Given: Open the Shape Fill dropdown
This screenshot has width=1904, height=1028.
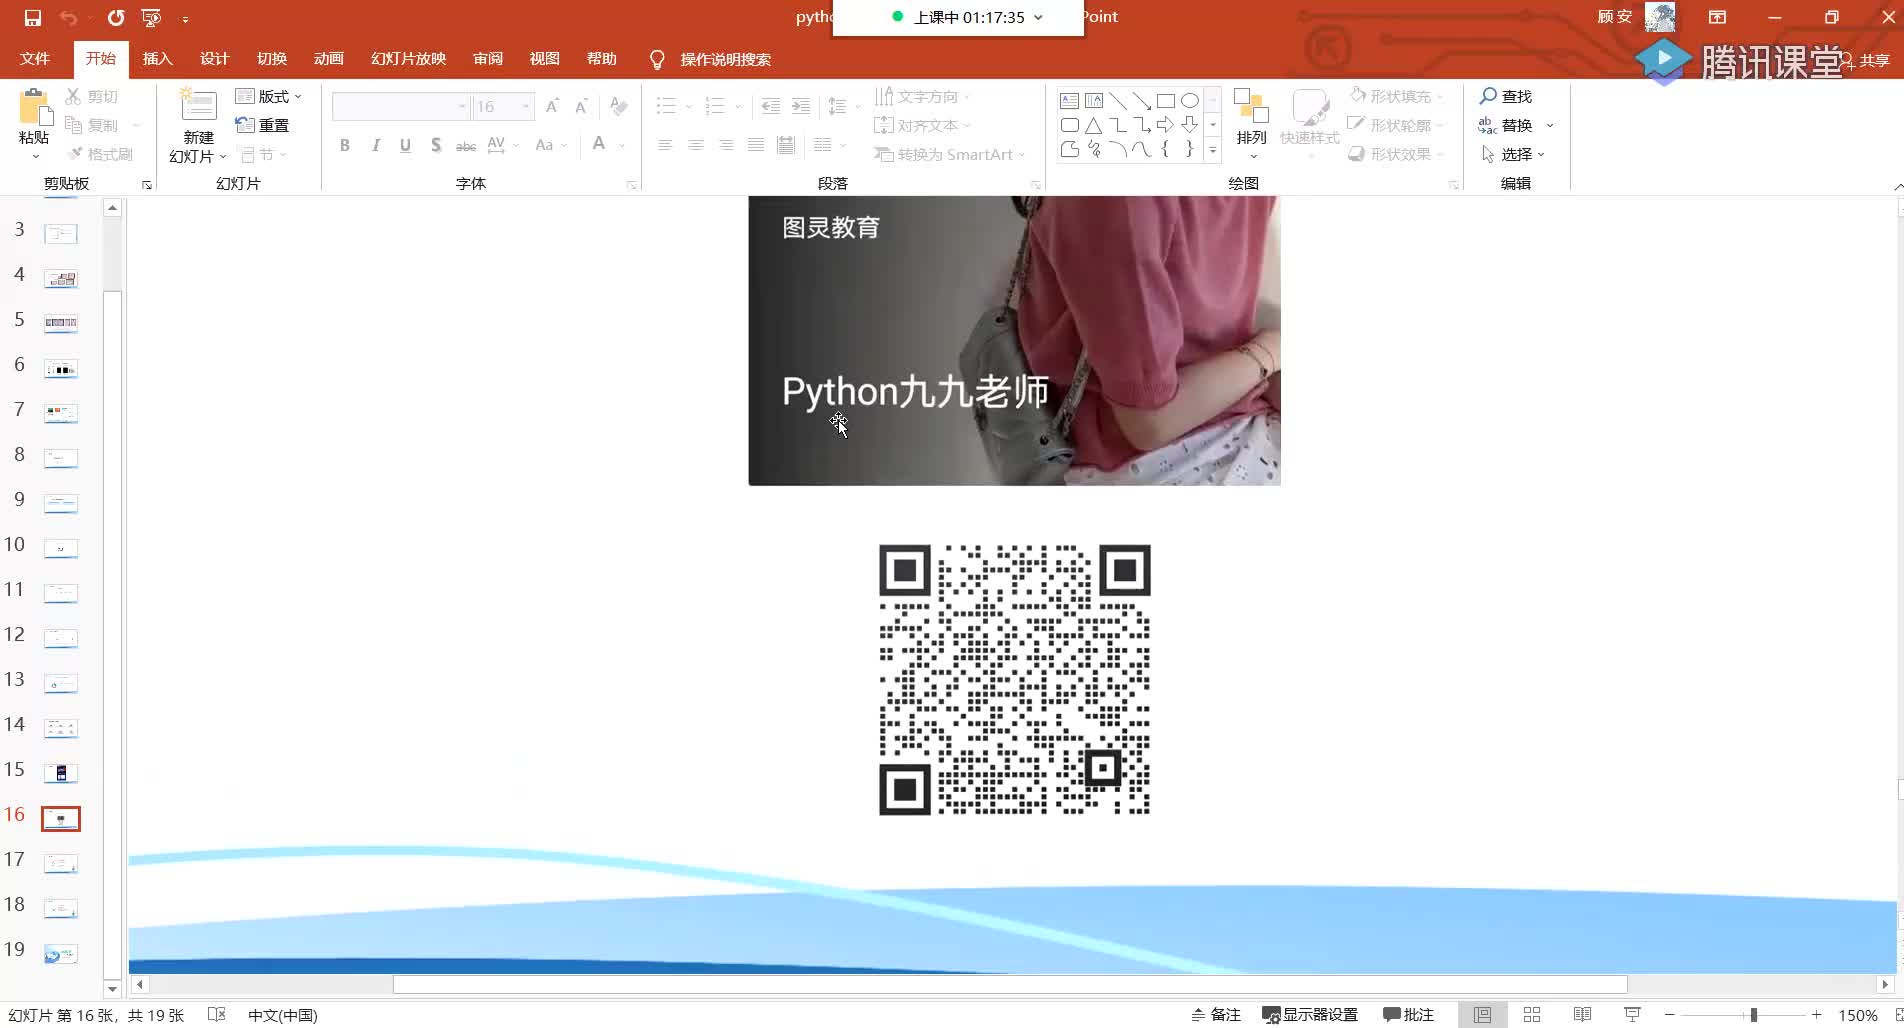Looking at the screenshot, I should click(1396, 96).
